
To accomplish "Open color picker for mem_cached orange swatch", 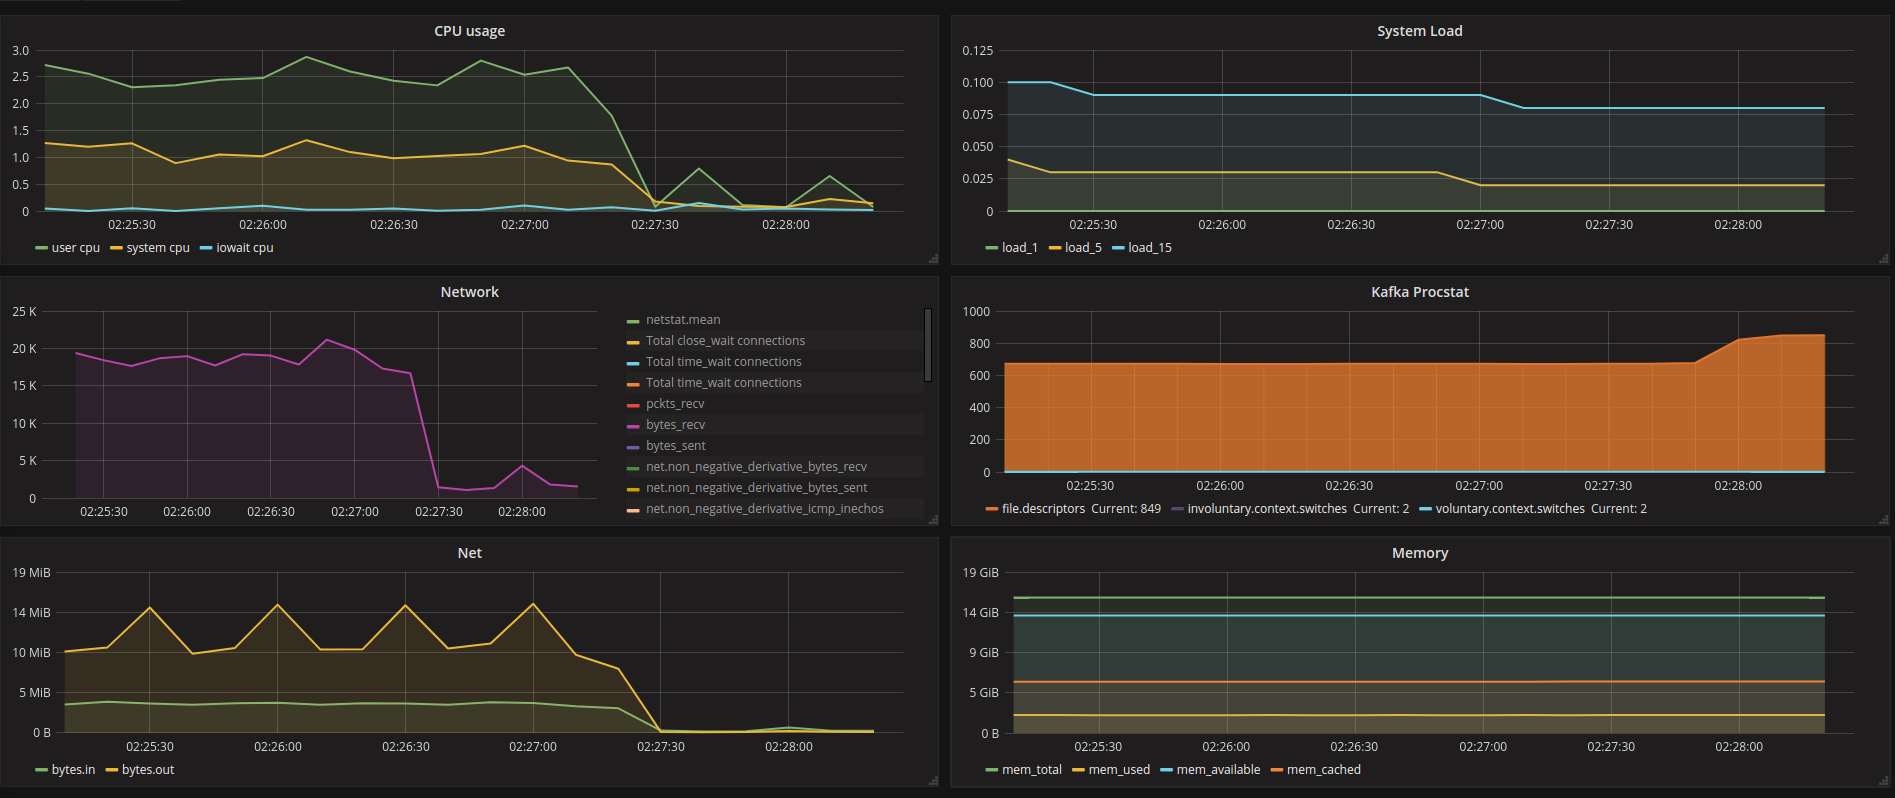I will pos(1277,770).
